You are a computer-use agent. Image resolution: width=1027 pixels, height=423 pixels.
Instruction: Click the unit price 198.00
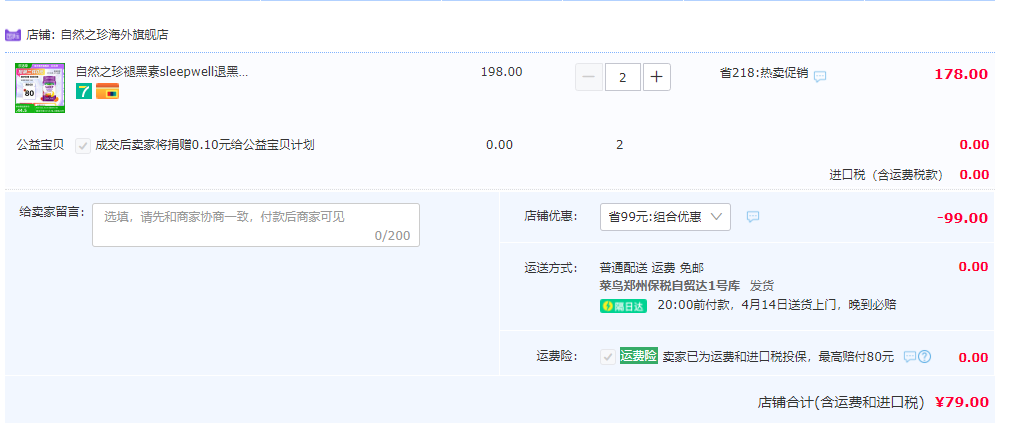(502, 72)
